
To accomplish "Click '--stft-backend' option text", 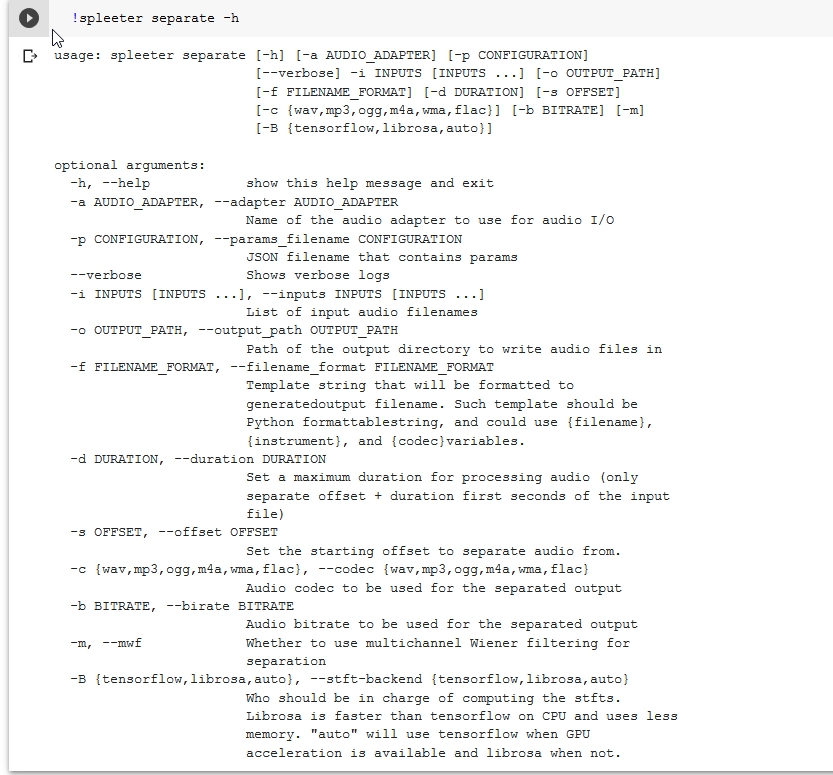I will click(366, 679).
